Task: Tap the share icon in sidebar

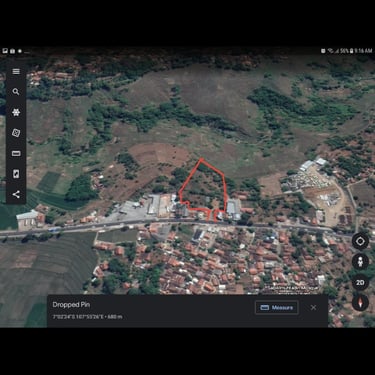Action: [x=16, y=194]
